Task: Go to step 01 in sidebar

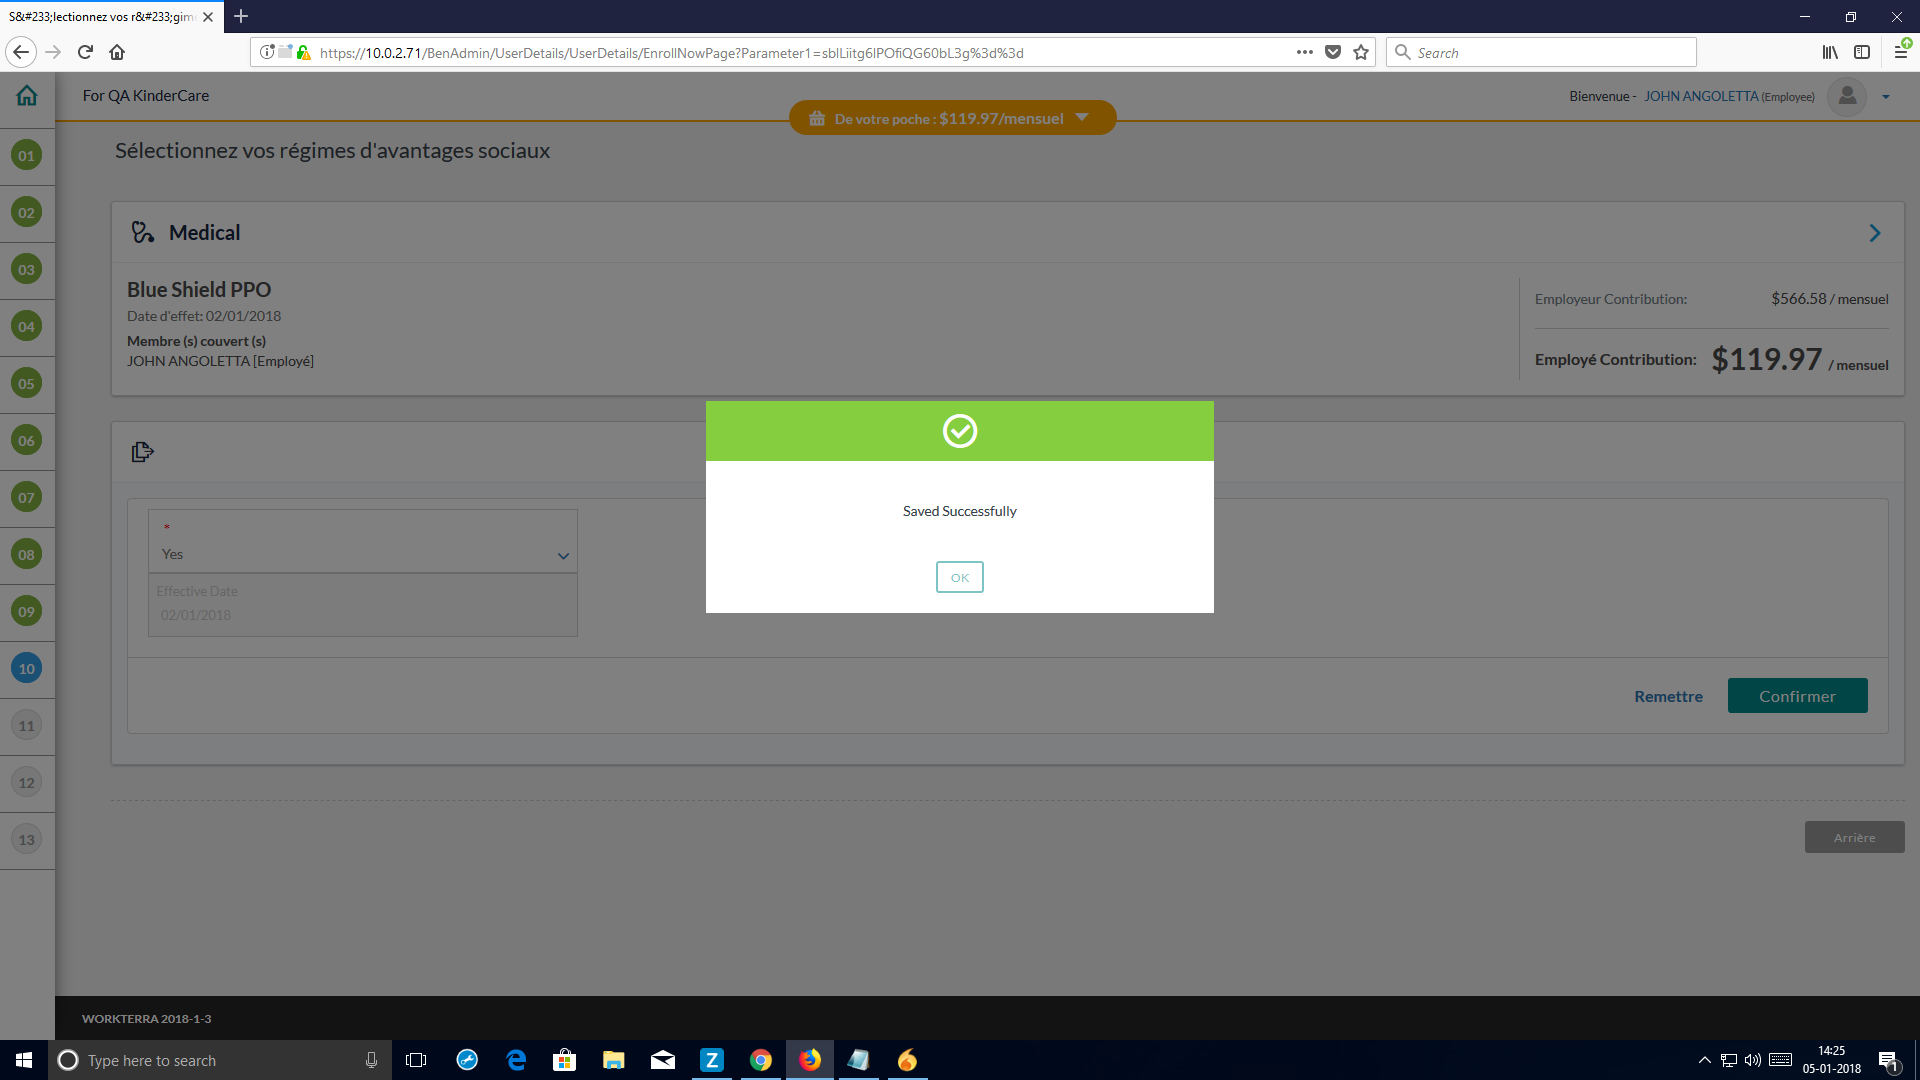Action: click(27, 155)
